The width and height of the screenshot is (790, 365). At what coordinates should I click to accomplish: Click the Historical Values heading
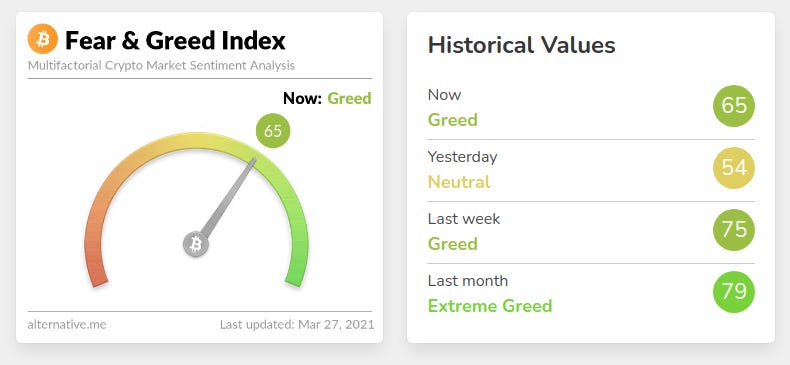[521, 45]
